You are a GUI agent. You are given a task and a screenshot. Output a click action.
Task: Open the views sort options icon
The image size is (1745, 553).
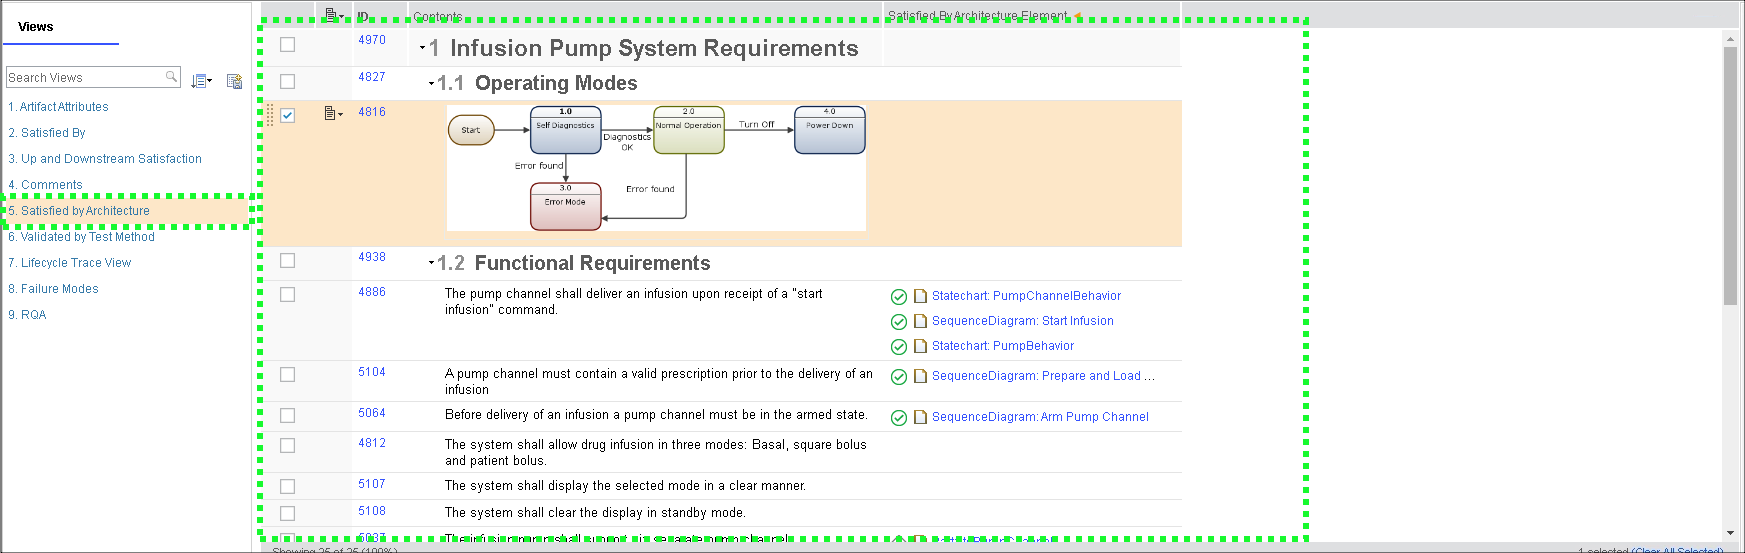201,81
